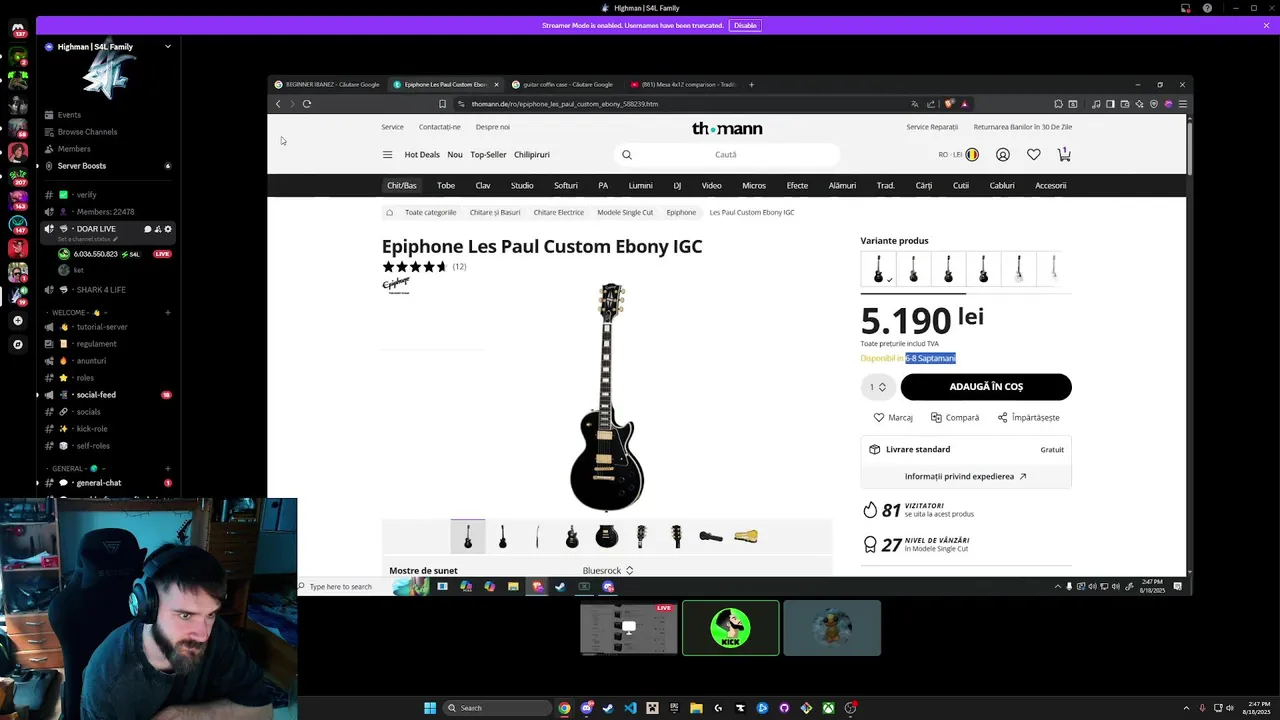
Task: Open Hot Deals menu item
Action: (x=422, y=155)
